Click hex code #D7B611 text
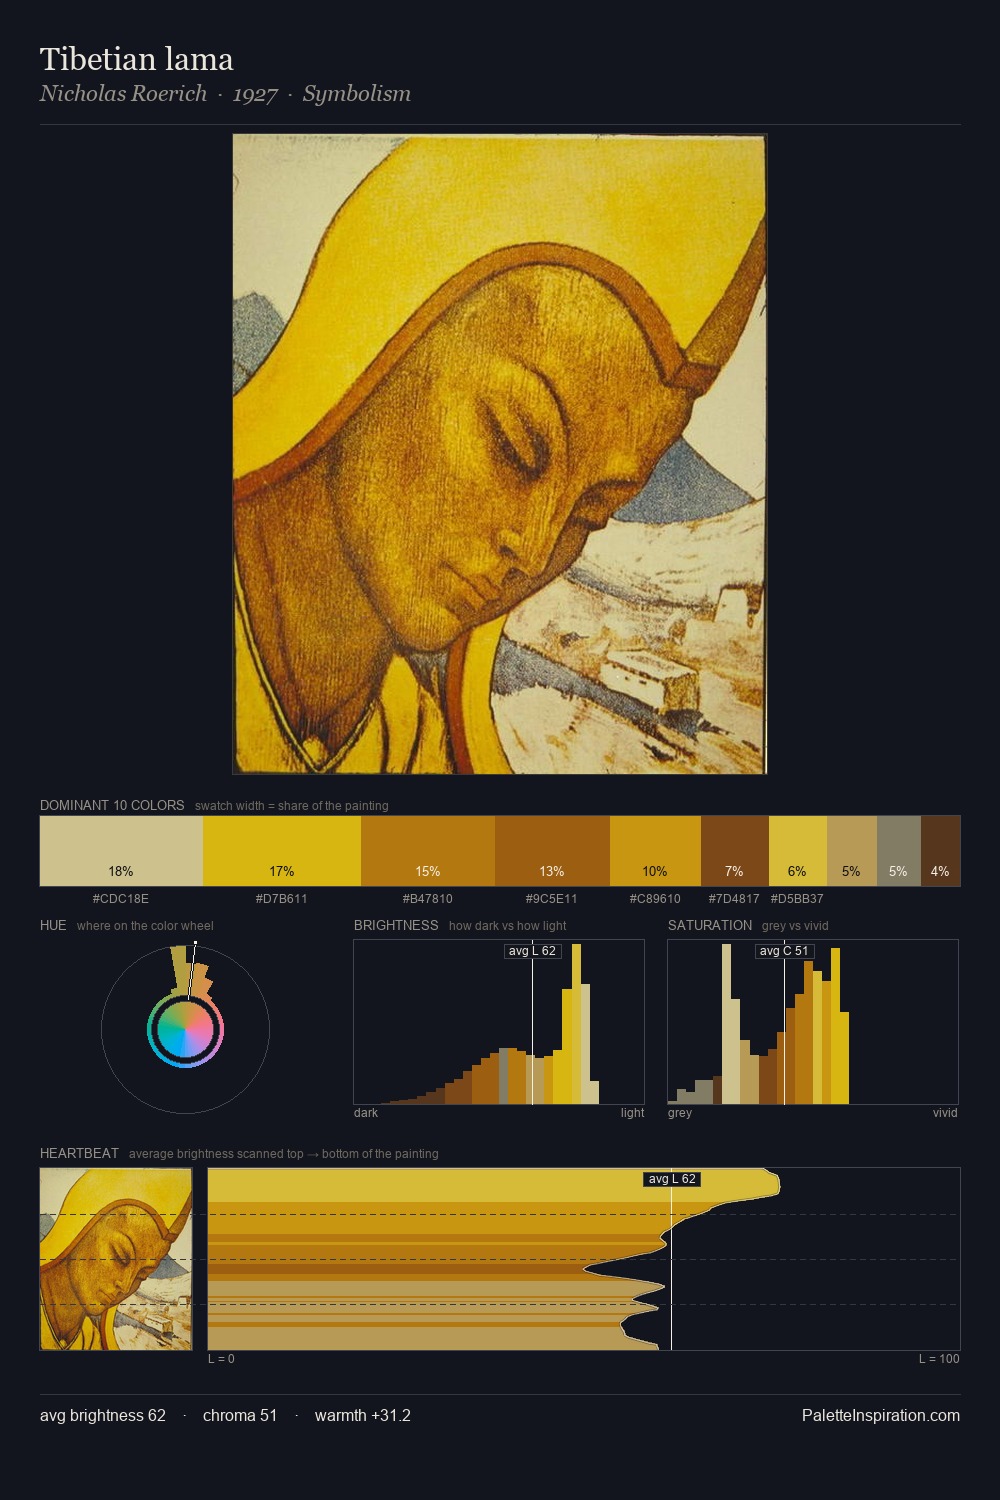This screenshot has height=1500, width=1000. pyautogui.click(x=282, y=898)
